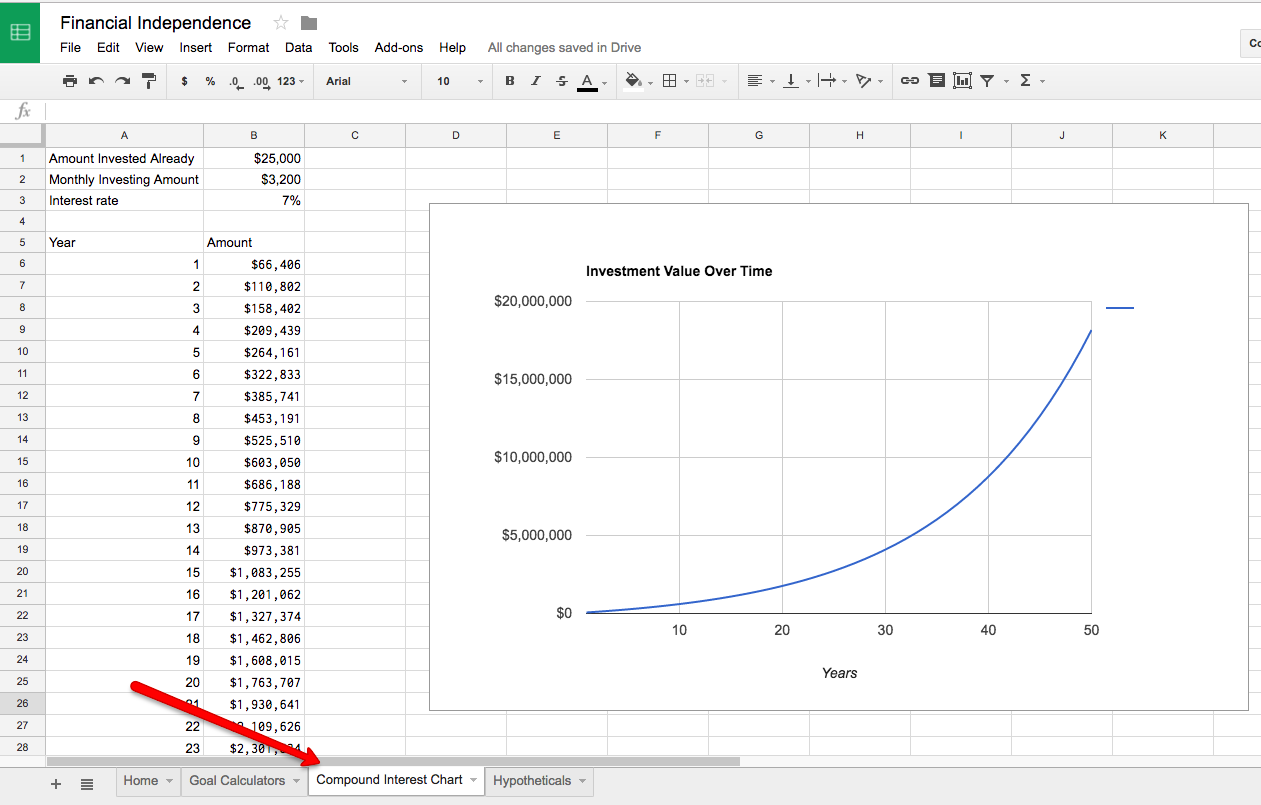Open vertical align options
Screen dimensions: 1261x805
796,81
